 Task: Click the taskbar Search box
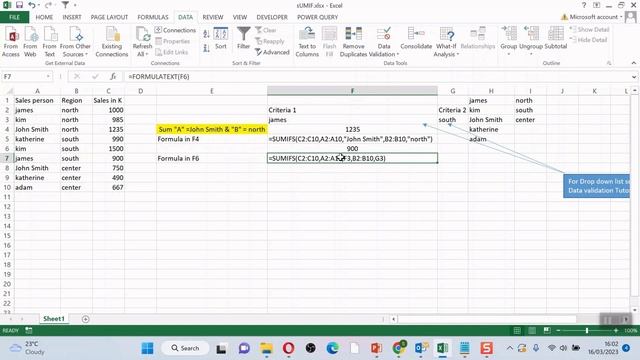(x=185, y=348)
